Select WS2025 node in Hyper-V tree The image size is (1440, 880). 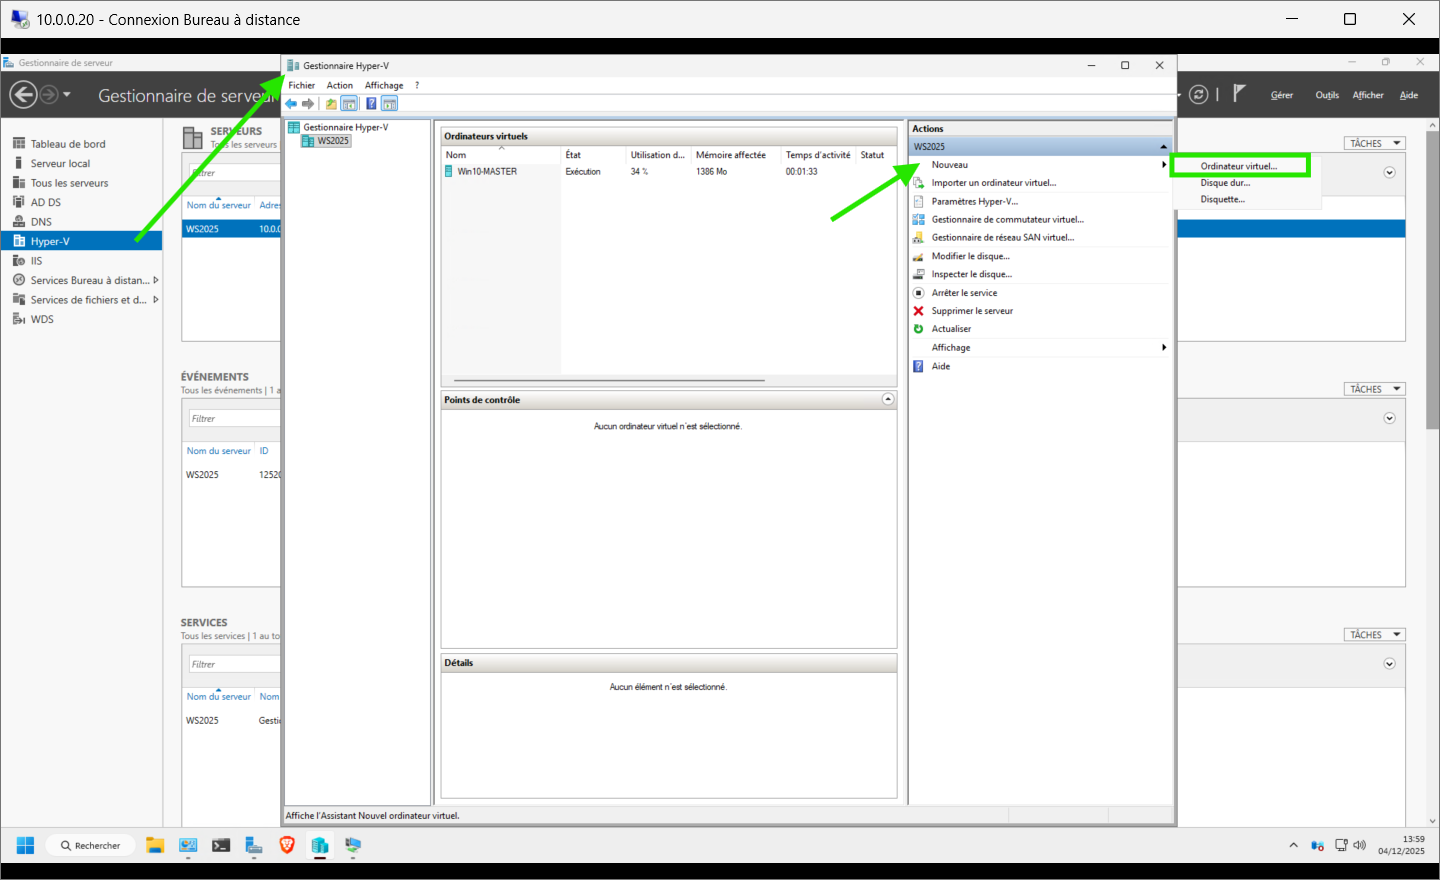[333, 141]
